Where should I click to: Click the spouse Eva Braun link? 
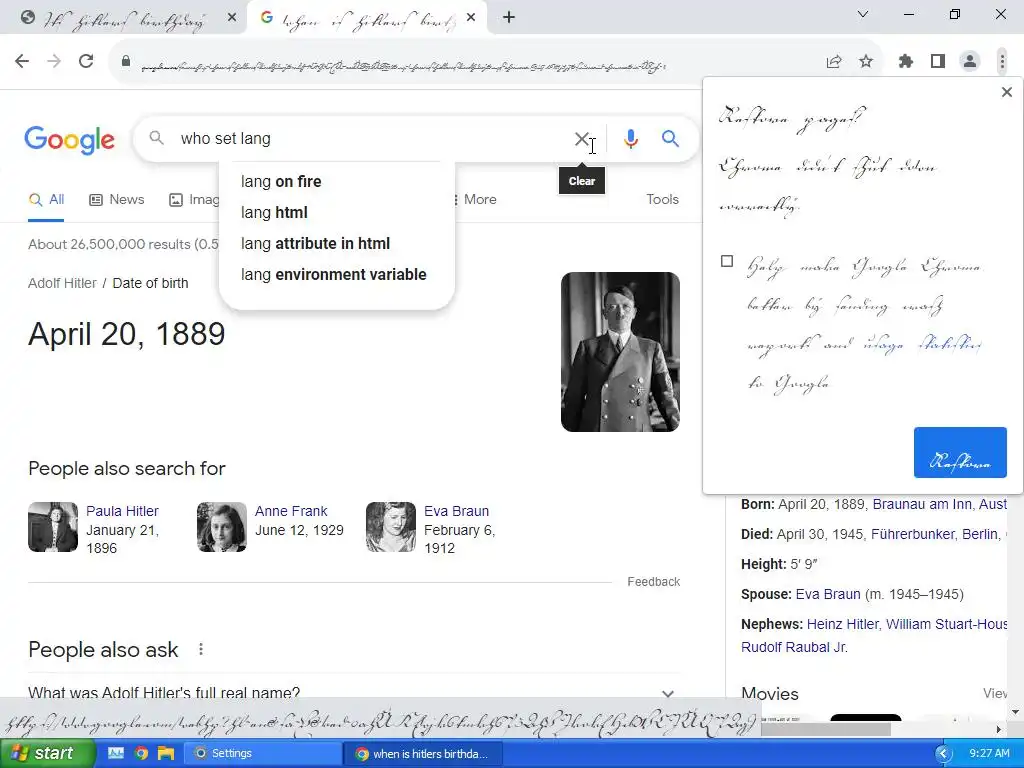point(828,594)
